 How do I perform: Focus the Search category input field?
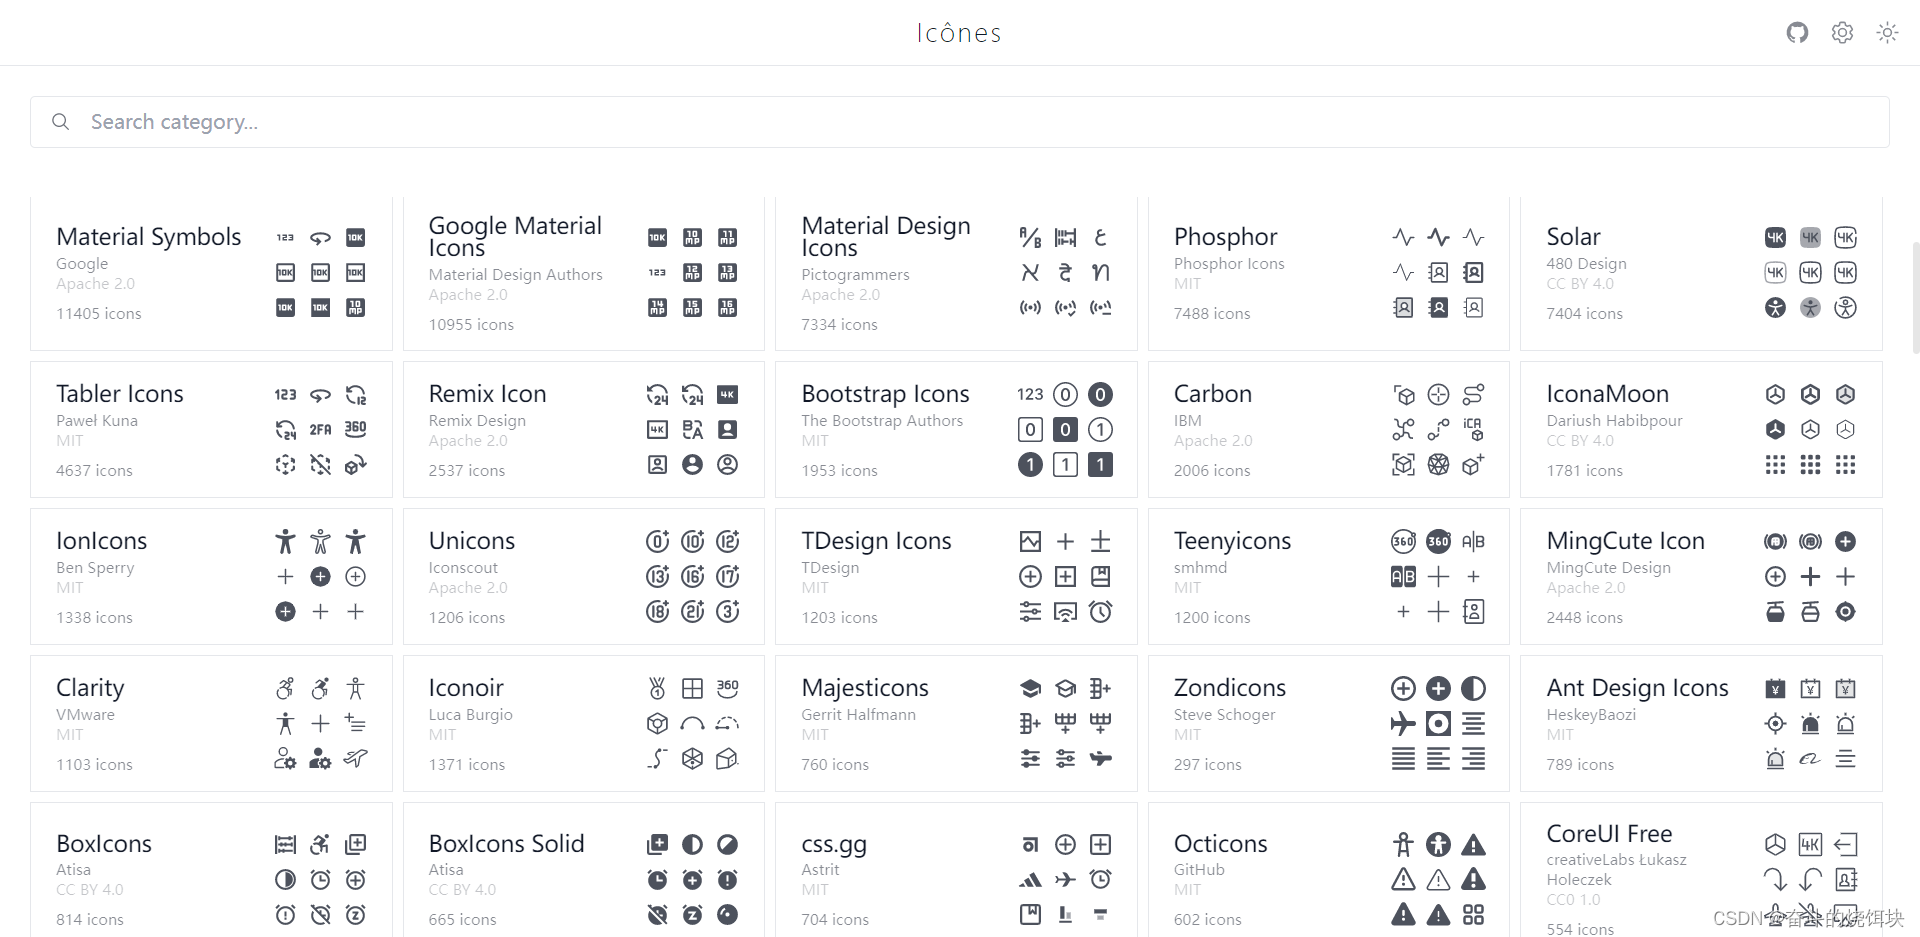(x=960, y=122)
